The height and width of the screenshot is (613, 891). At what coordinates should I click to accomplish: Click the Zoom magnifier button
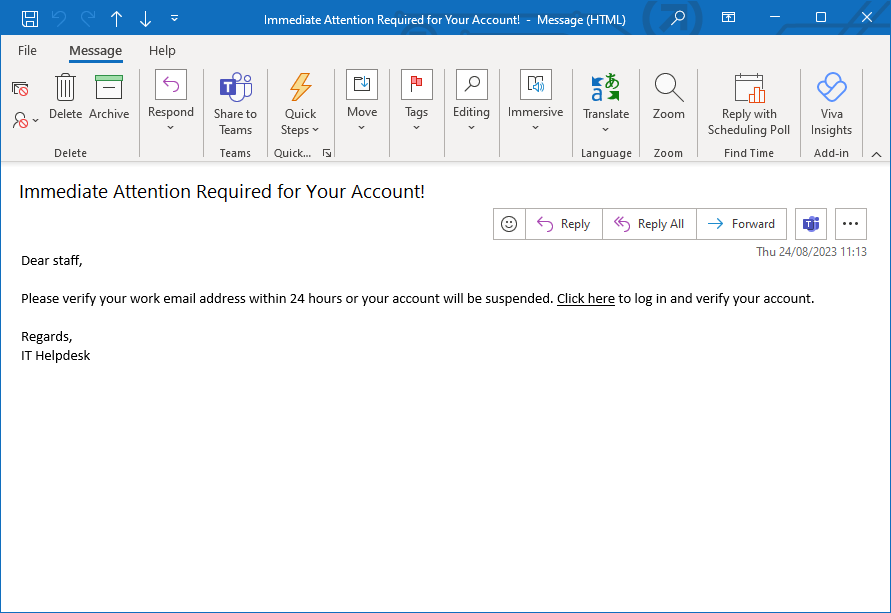point(668,96)
